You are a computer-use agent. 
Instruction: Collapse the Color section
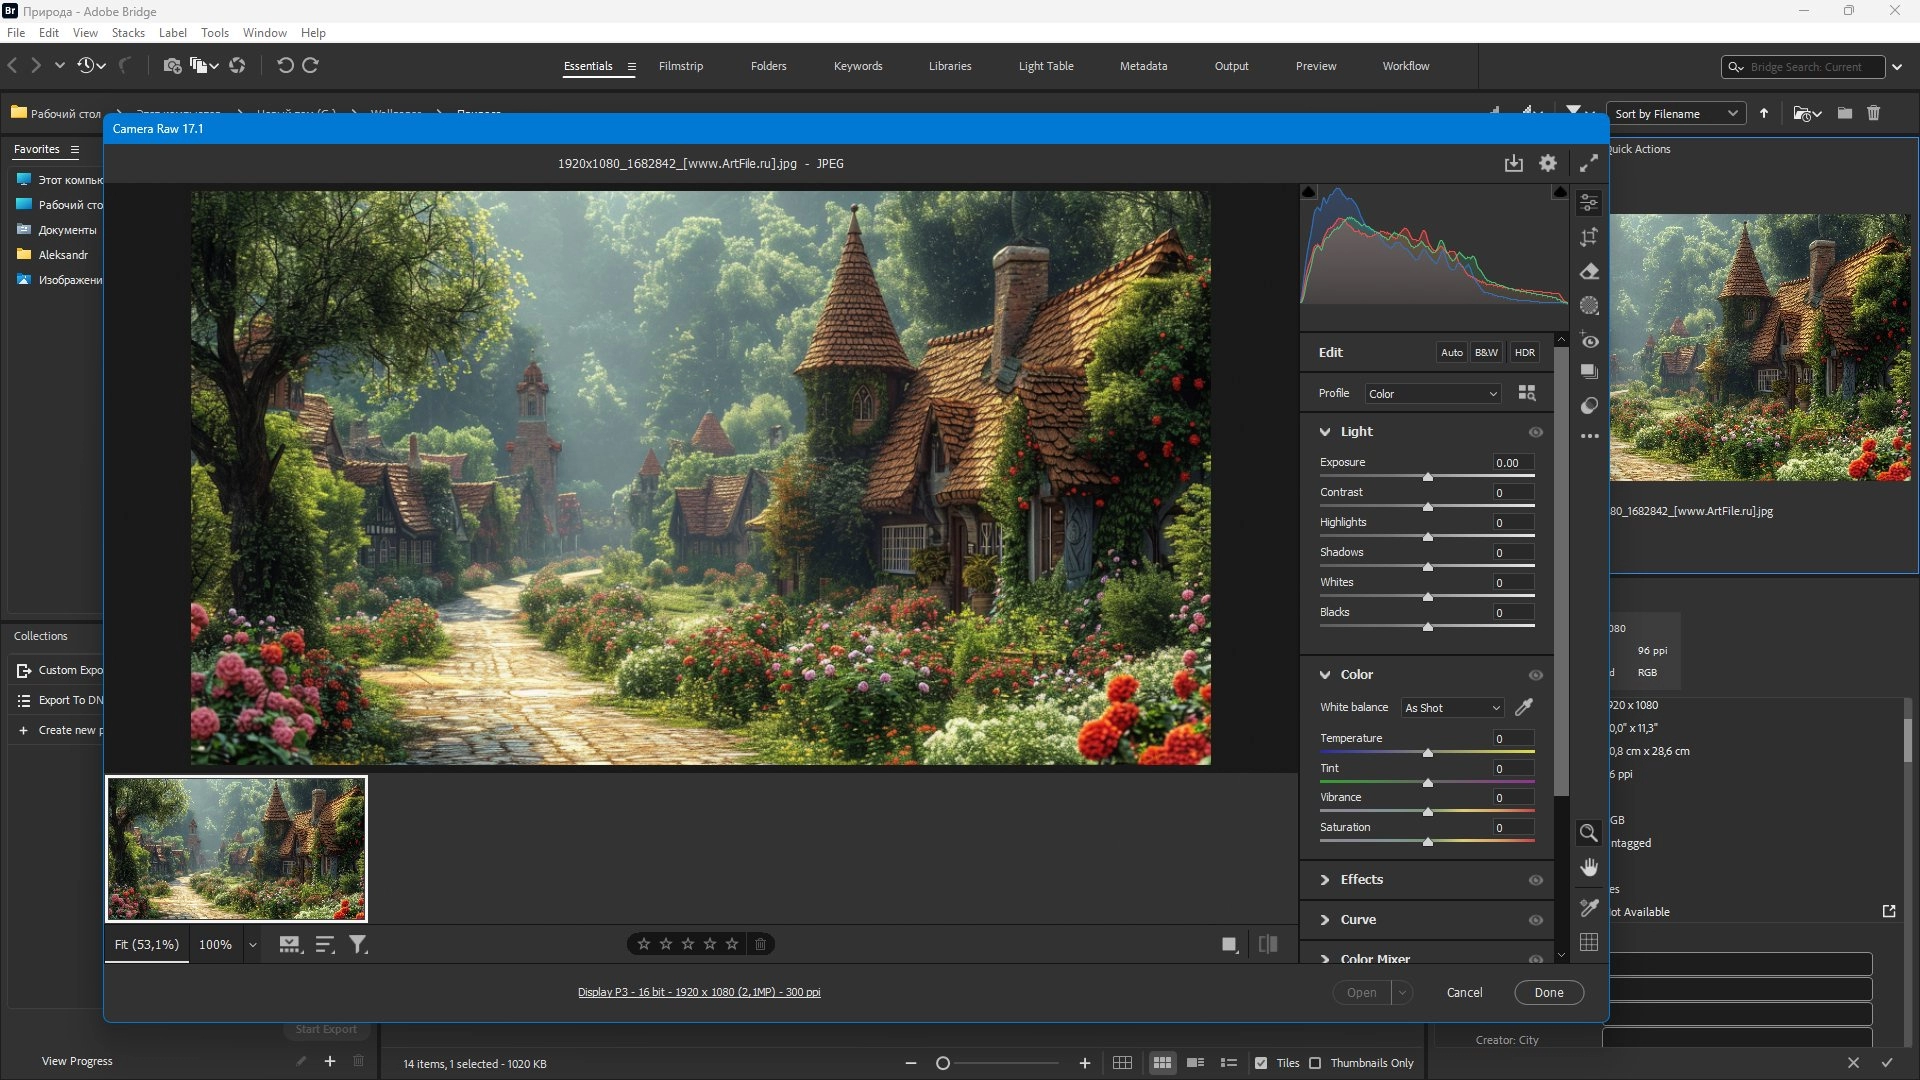click(1325, 675)
